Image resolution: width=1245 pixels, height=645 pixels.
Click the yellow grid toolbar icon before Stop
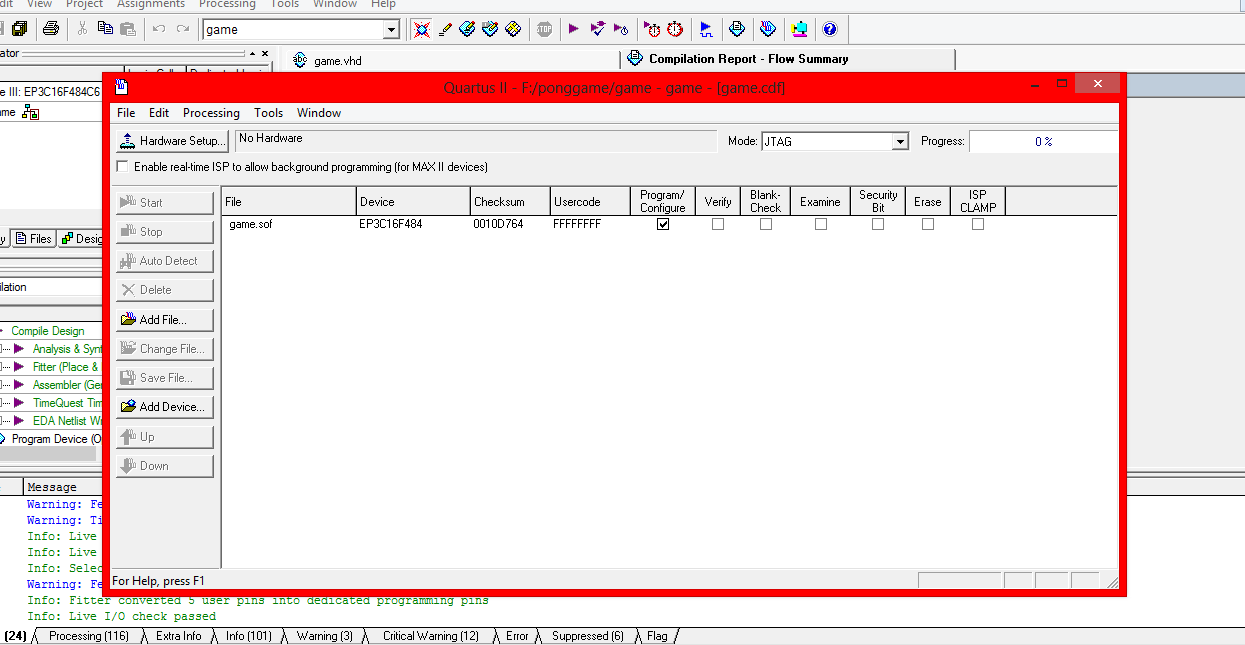pos(513,29)
